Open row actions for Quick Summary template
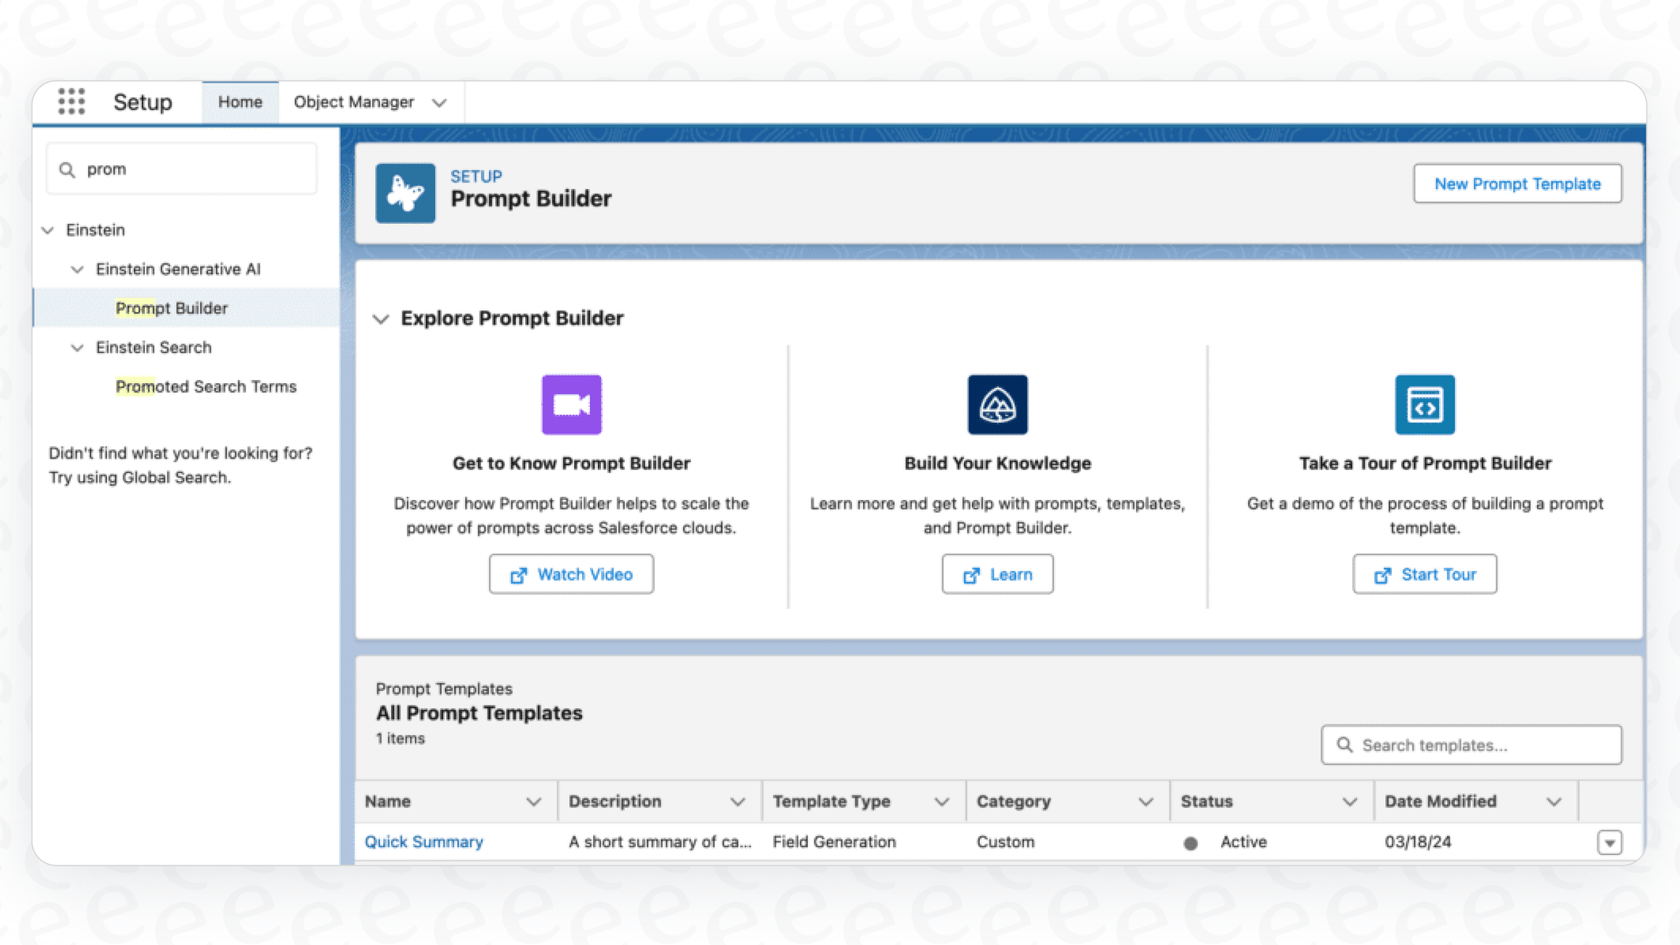The image size is (1680, 945). 1609,842
